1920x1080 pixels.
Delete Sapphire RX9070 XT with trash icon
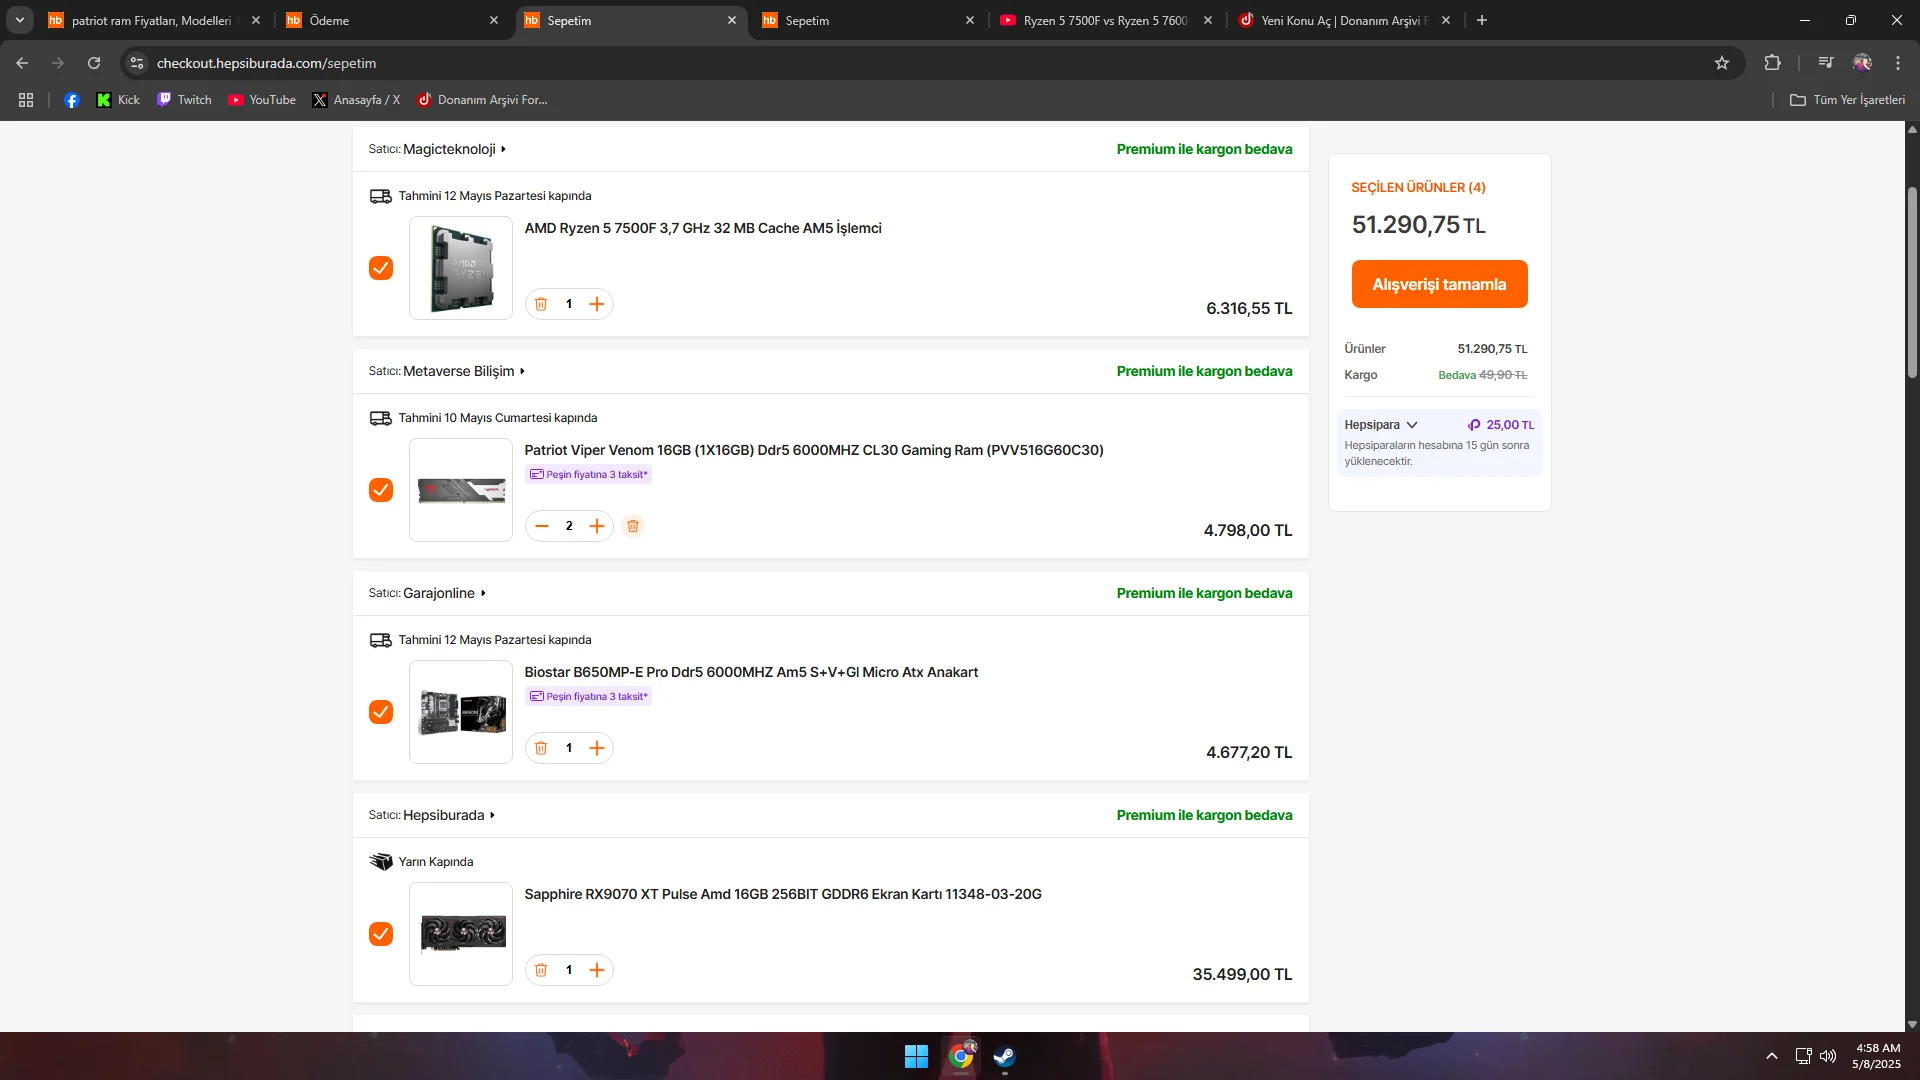pos(541,970)
